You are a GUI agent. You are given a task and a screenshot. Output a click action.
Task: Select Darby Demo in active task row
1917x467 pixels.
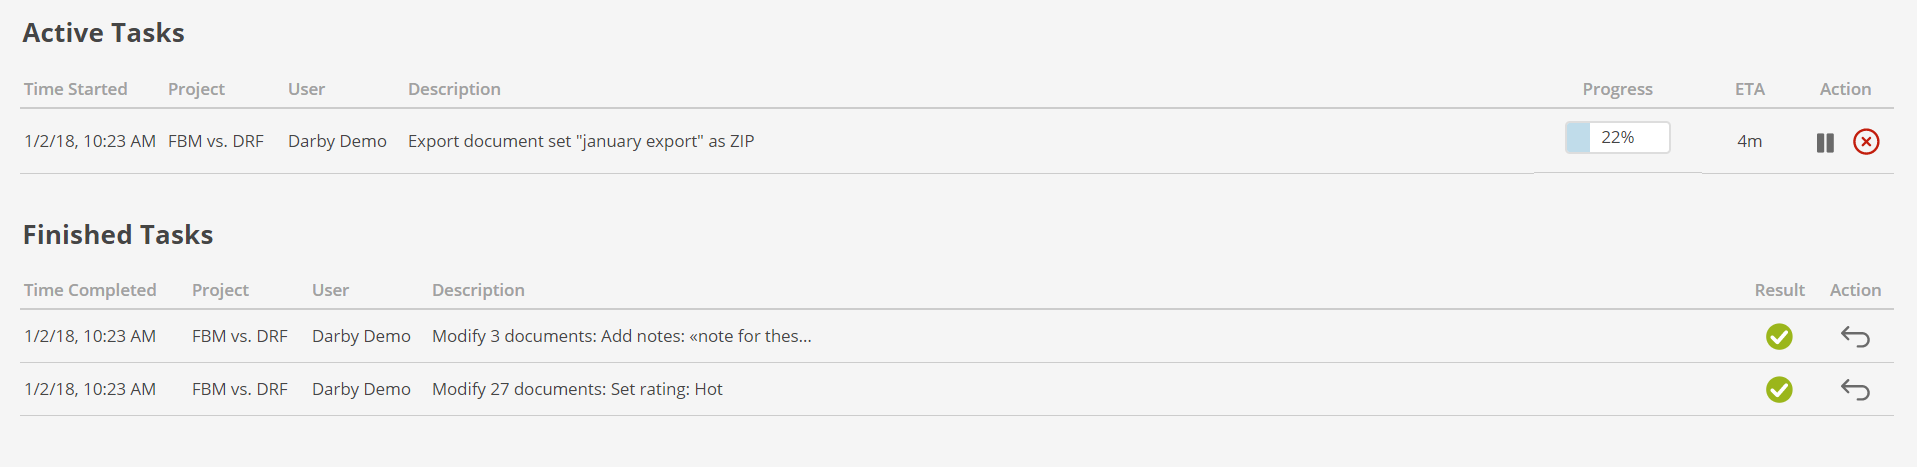(337, 141)
